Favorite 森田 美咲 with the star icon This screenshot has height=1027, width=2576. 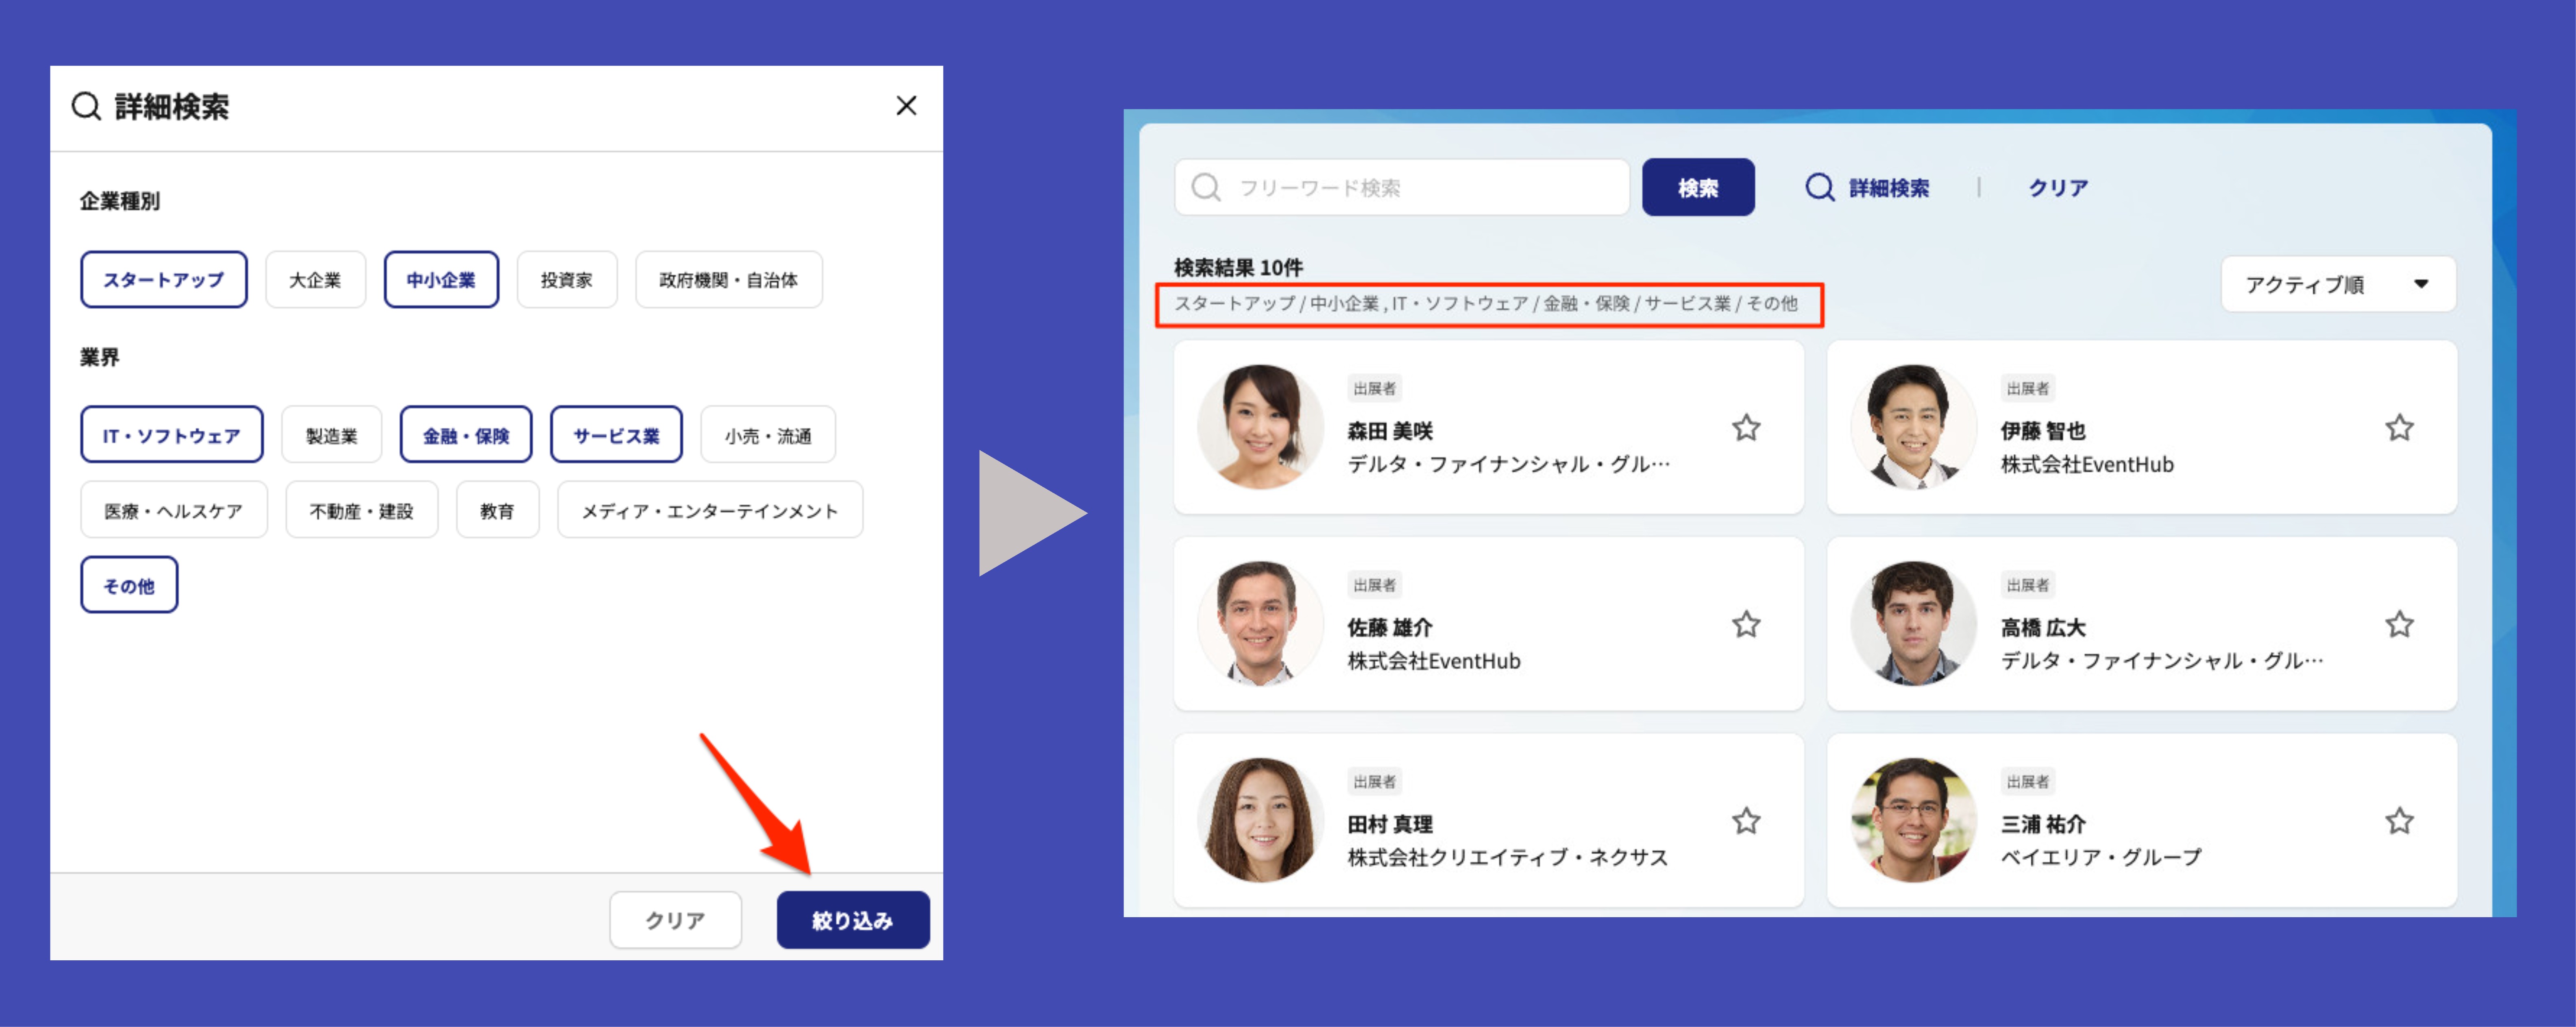(x=1746, y=428)
